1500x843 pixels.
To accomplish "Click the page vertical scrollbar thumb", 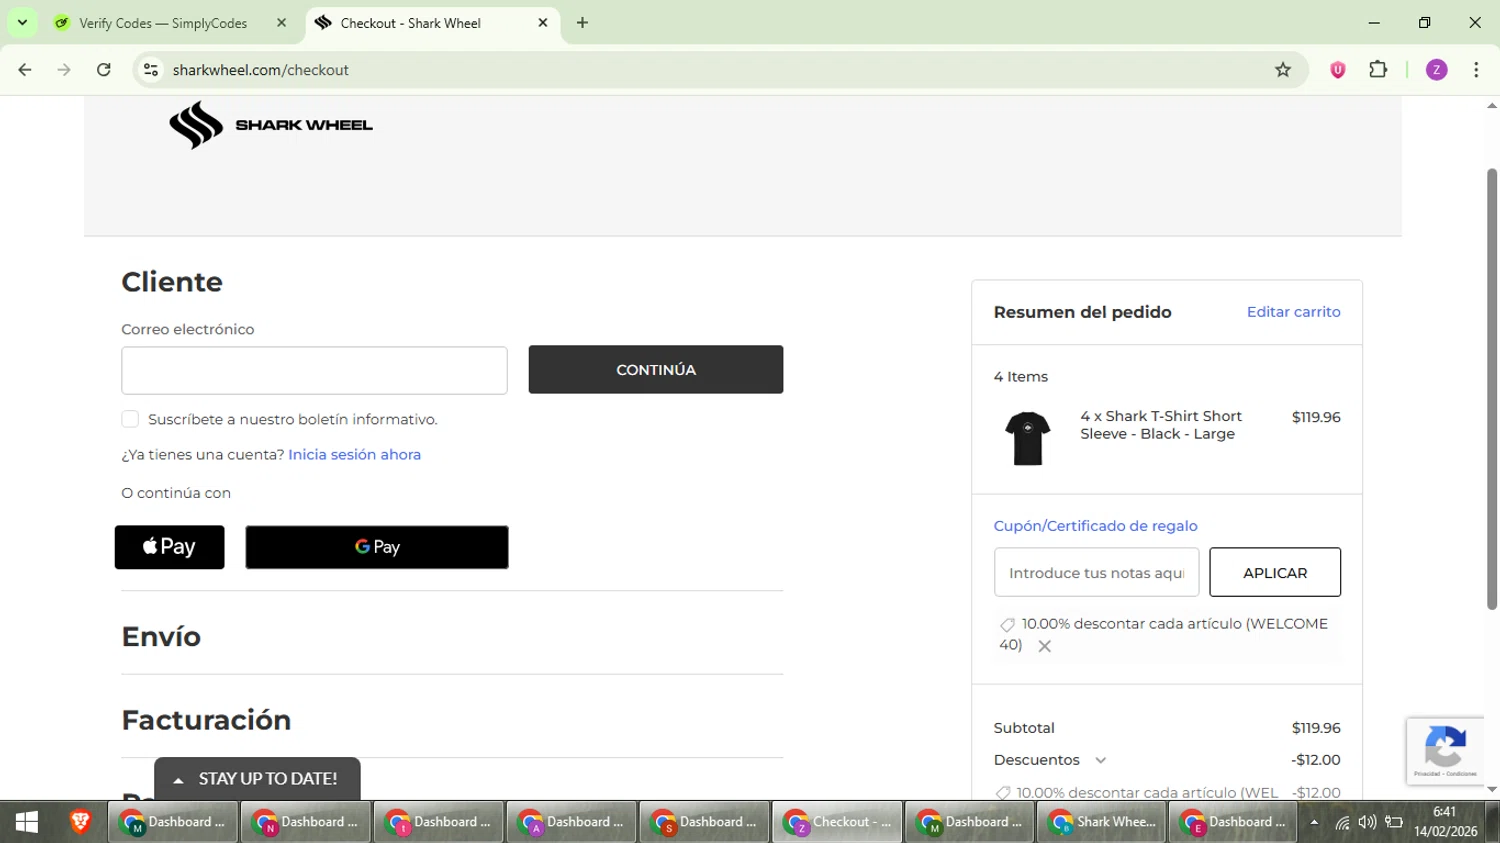I will 1491,388.
